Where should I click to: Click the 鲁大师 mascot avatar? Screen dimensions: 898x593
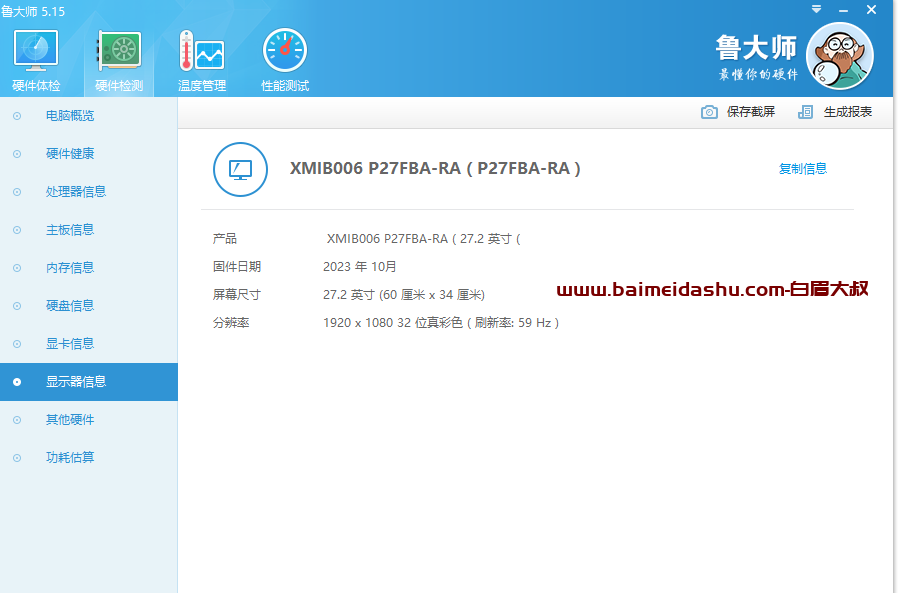[x=840, y=56]
